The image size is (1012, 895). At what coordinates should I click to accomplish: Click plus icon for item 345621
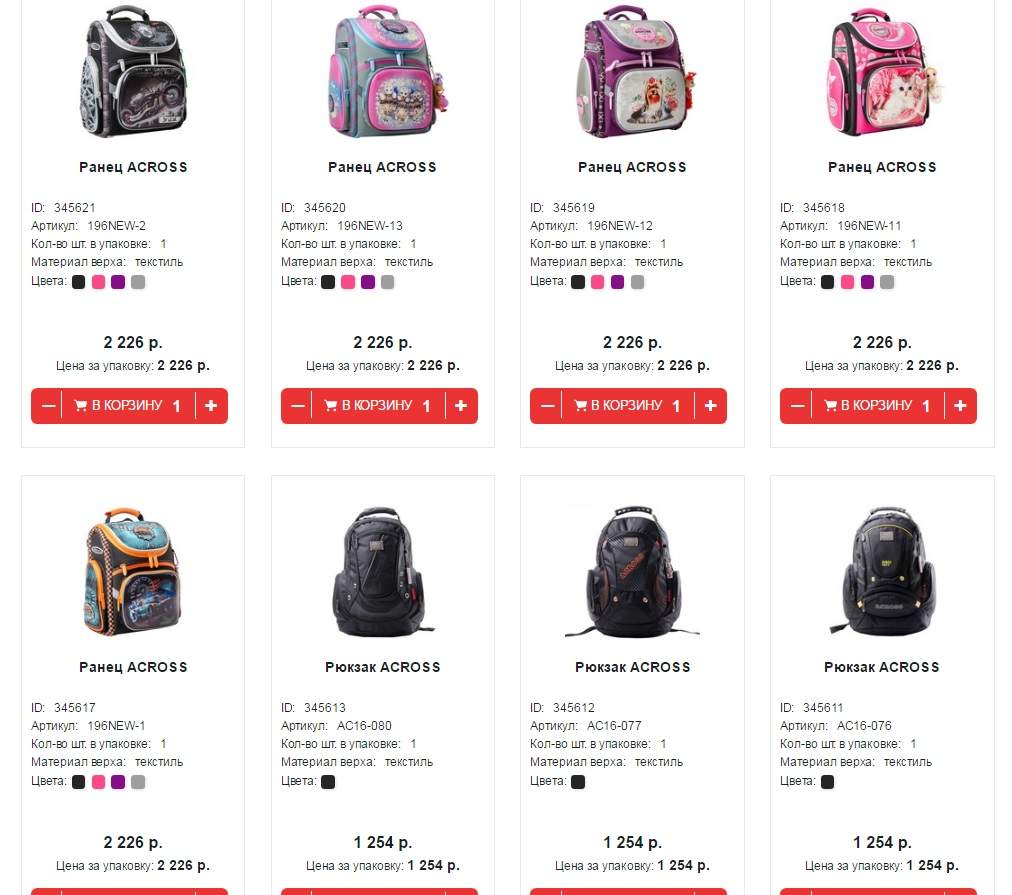pyautogui.click(x=211, y=406)
